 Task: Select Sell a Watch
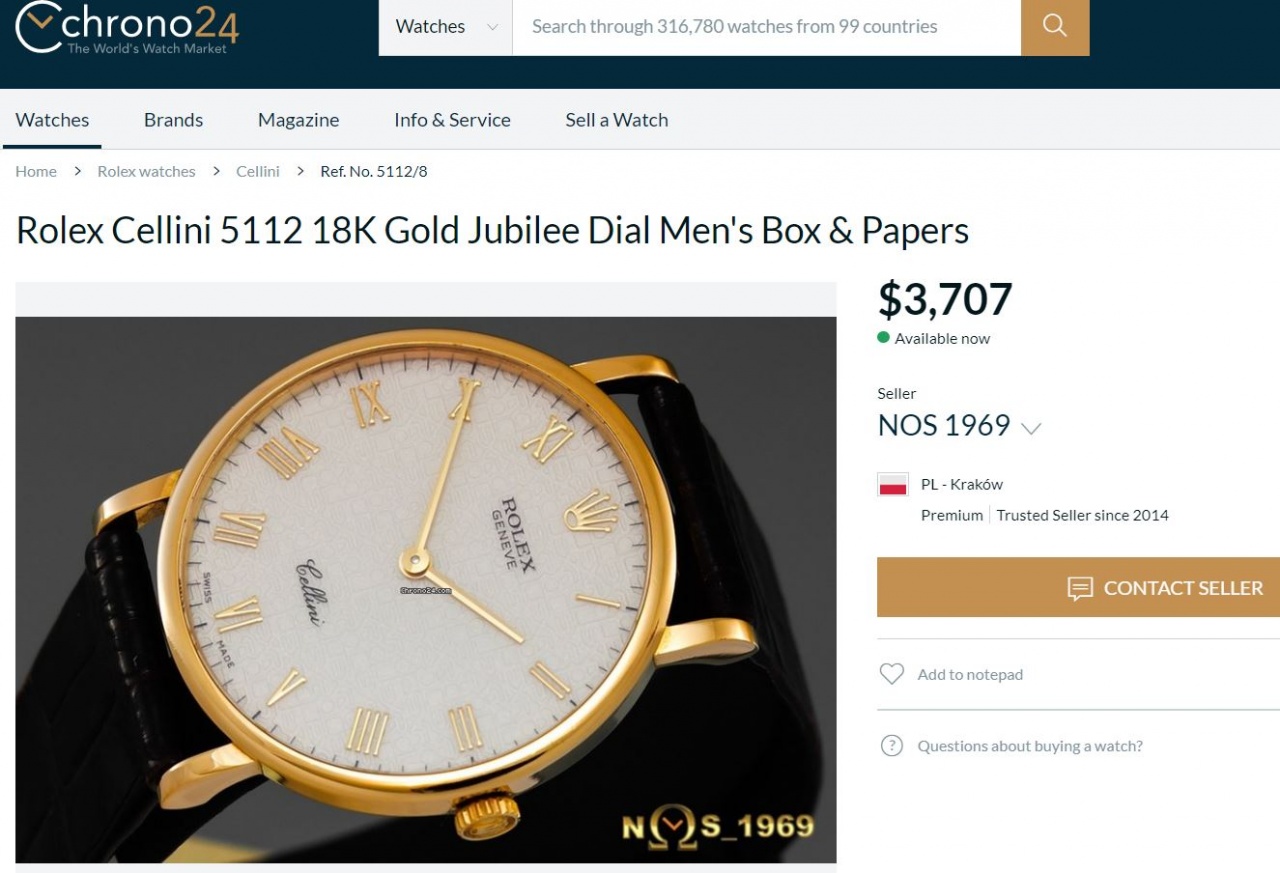click(616, 120)
